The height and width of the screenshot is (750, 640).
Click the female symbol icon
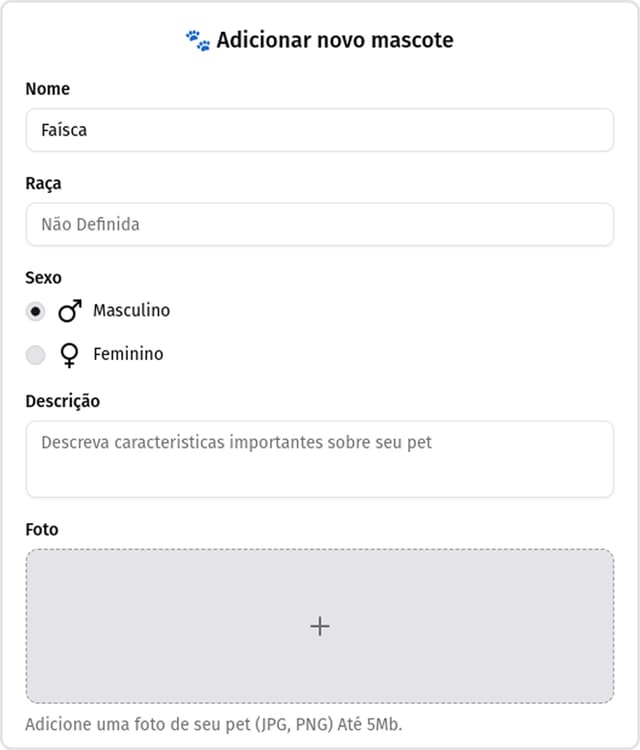[69, 355]
